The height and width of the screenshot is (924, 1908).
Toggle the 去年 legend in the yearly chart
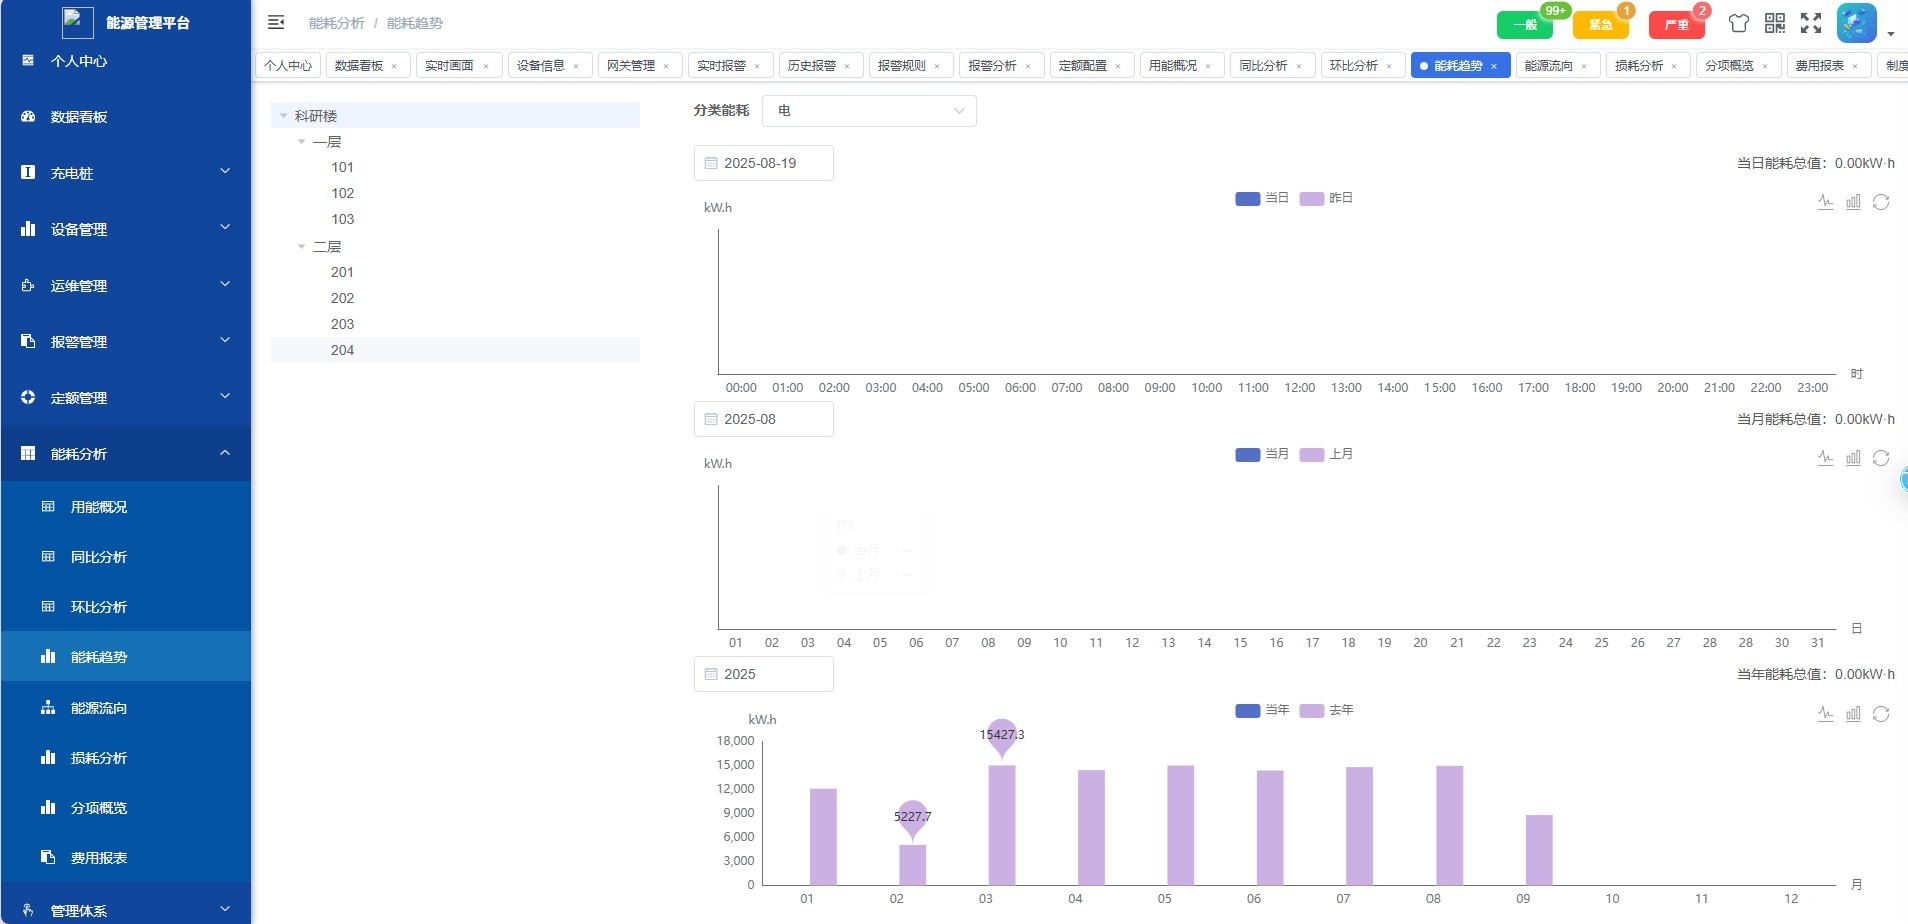click(1327, 710)
